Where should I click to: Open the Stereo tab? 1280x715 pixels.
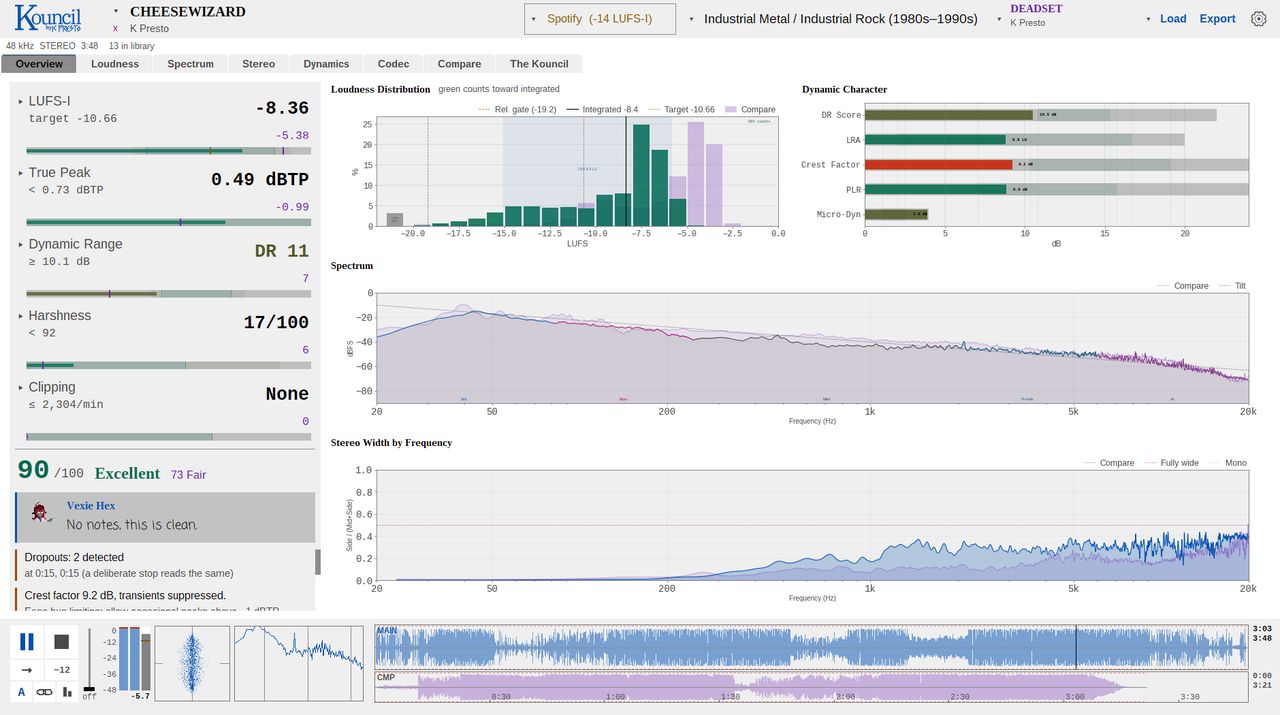(258, 64)
